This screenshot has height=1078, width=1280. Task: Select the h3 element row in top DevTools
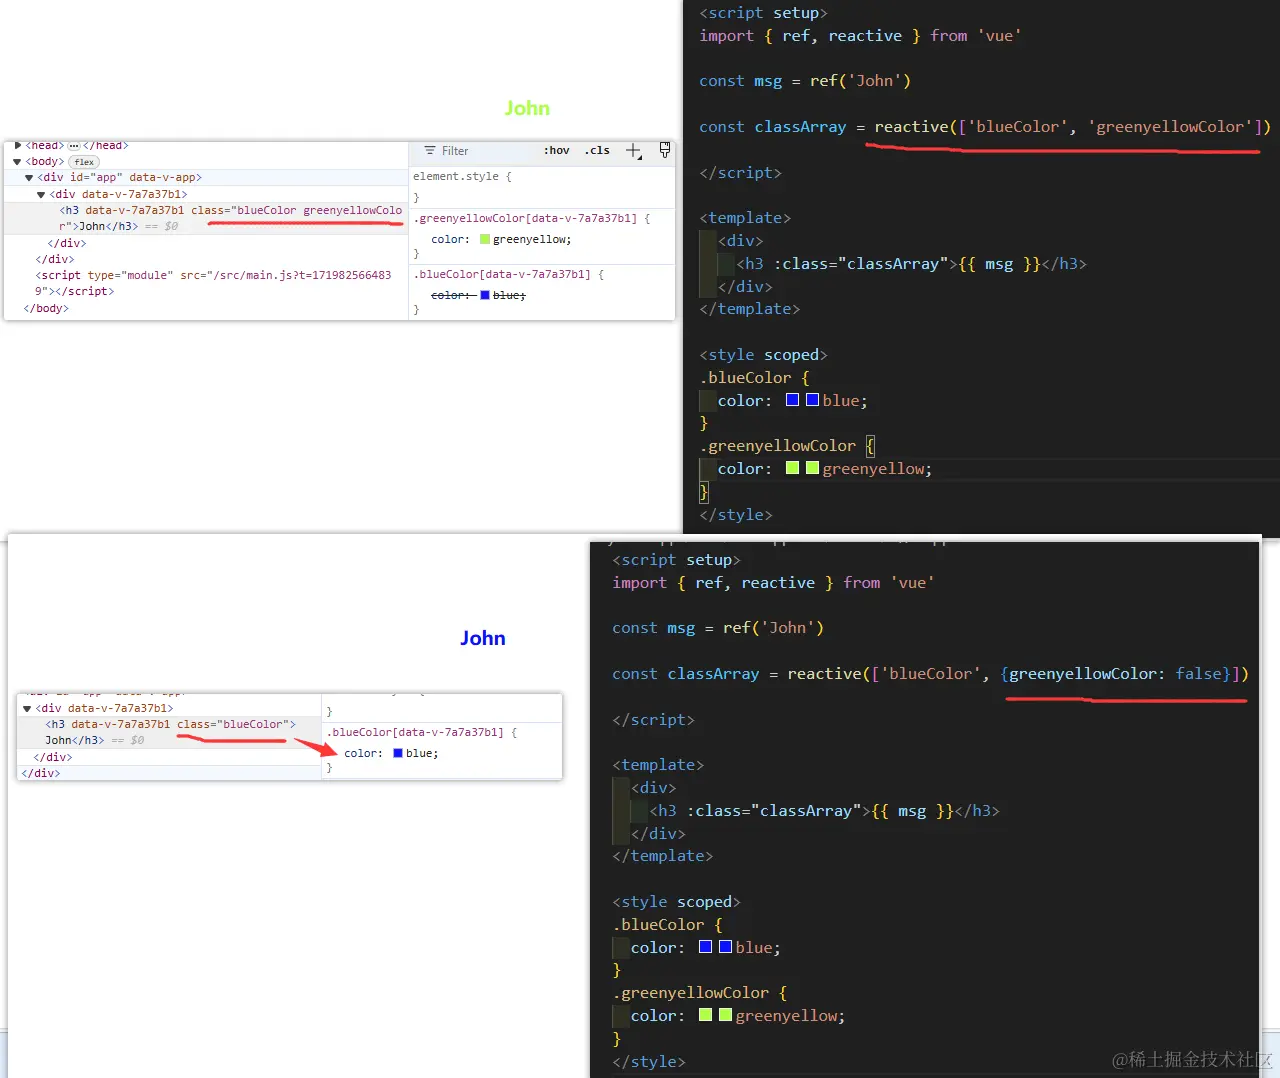205,219
